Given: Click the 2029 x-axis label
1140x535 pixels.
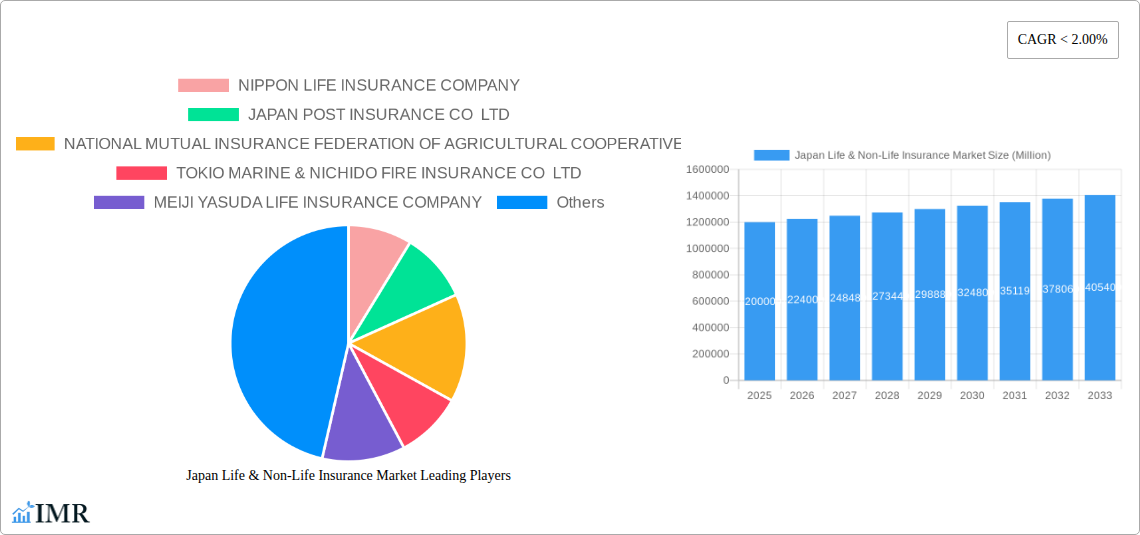Looking at the screenshot, I should (930, 395).
